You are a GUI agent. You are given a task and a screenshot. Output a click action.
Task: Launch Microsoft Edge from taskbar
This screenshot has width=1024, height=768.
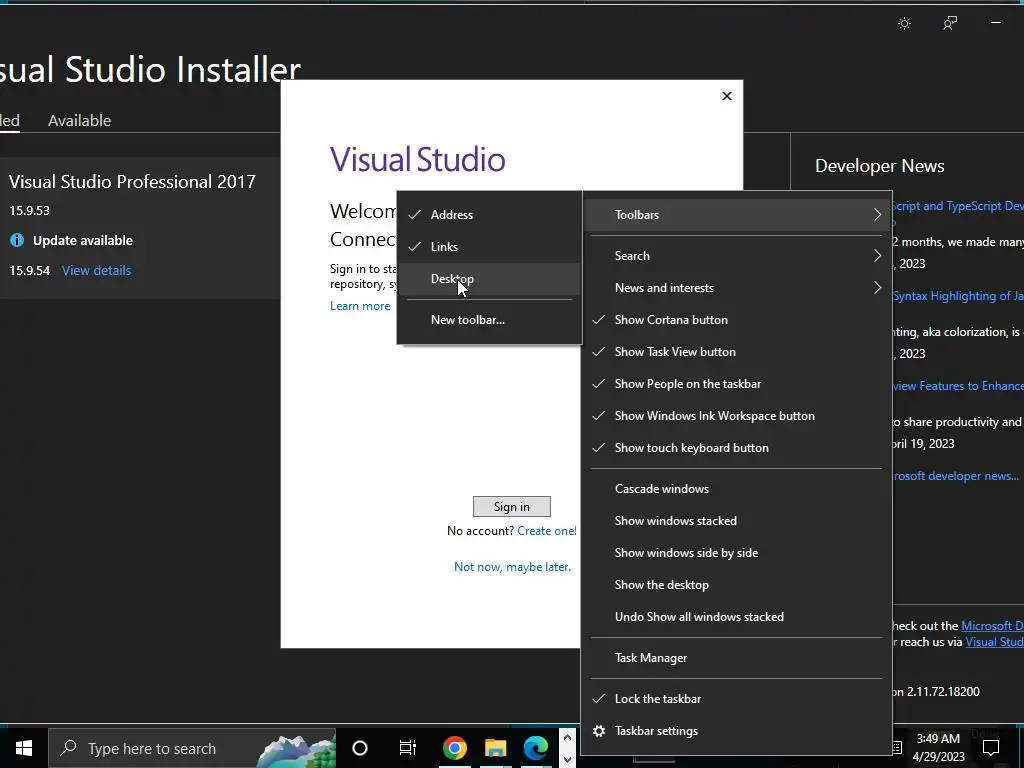pos(536,748)
